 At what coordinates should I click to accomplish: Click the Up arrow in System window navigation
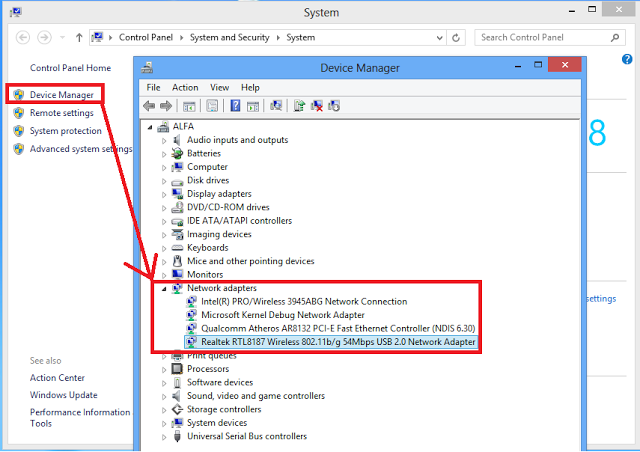click(79, 38)
